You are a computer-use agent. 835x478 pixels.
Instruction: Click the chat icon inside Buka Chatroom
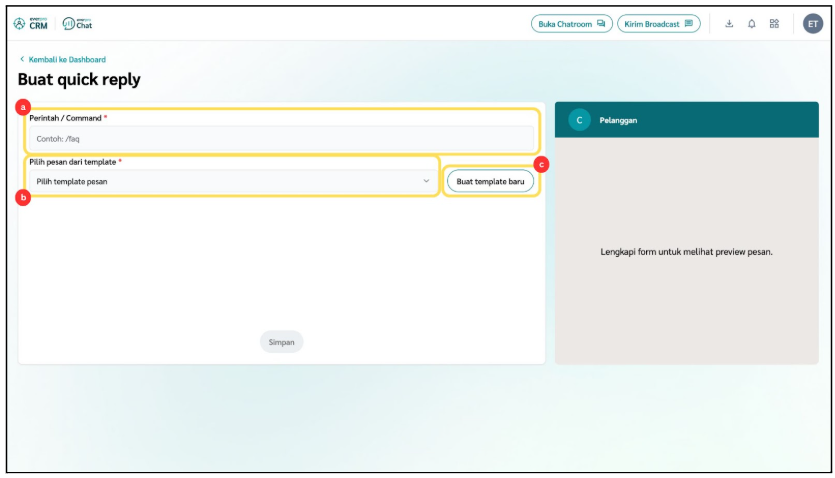tap(601, 24)
